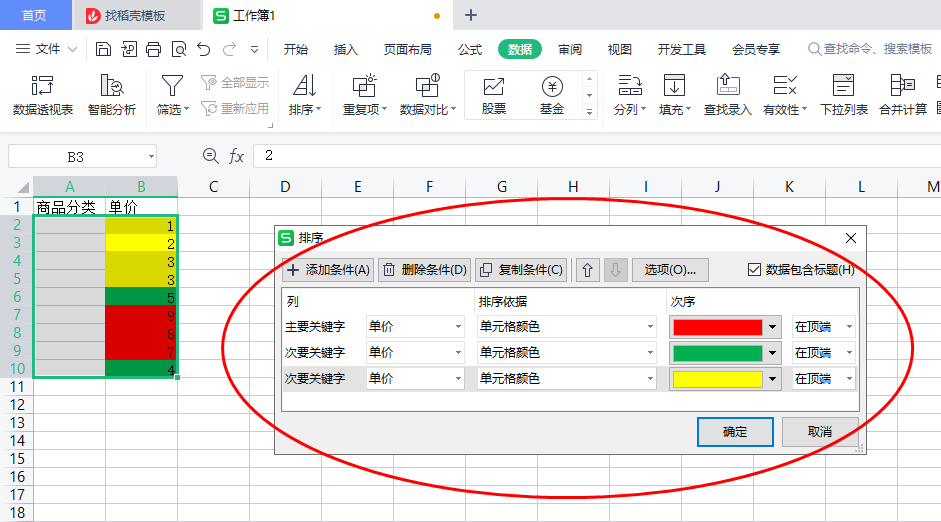The width and height of the screenshot is (941, 522).
Task: Click the Print Preview icon
Action: point(179,49)
